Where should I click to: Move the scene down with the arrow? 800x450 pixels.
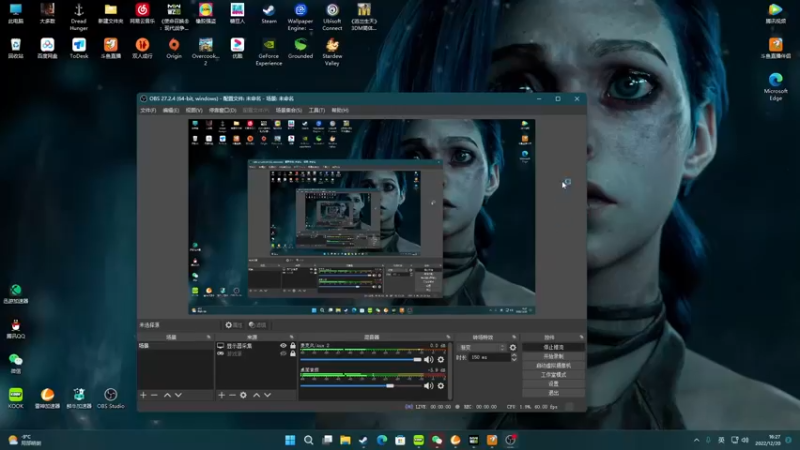coord(178,395)
